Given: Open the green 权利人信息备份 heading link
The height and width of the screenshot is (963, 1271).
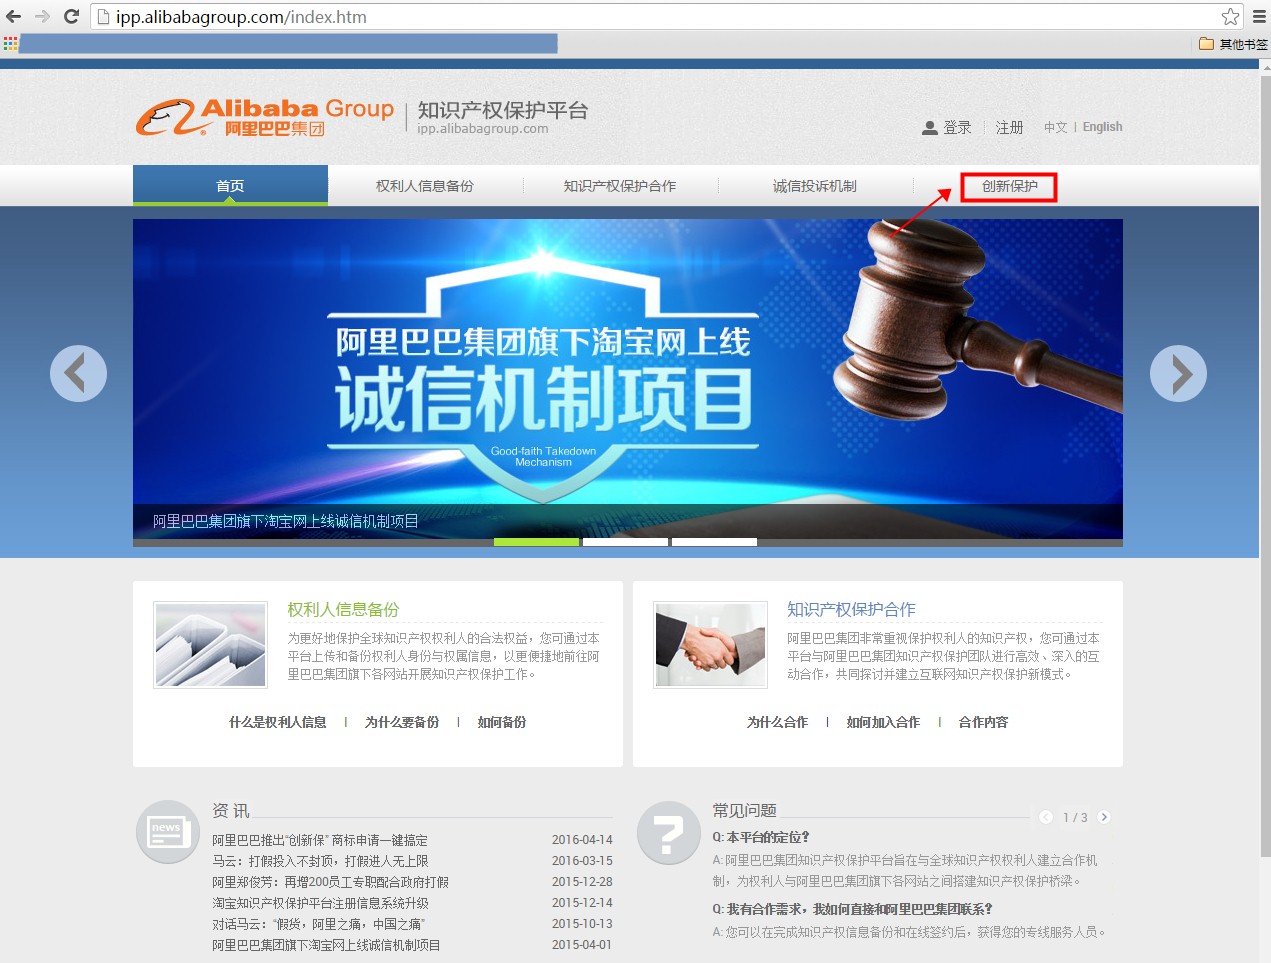Looking at the screenshot, I should (343, 609).
